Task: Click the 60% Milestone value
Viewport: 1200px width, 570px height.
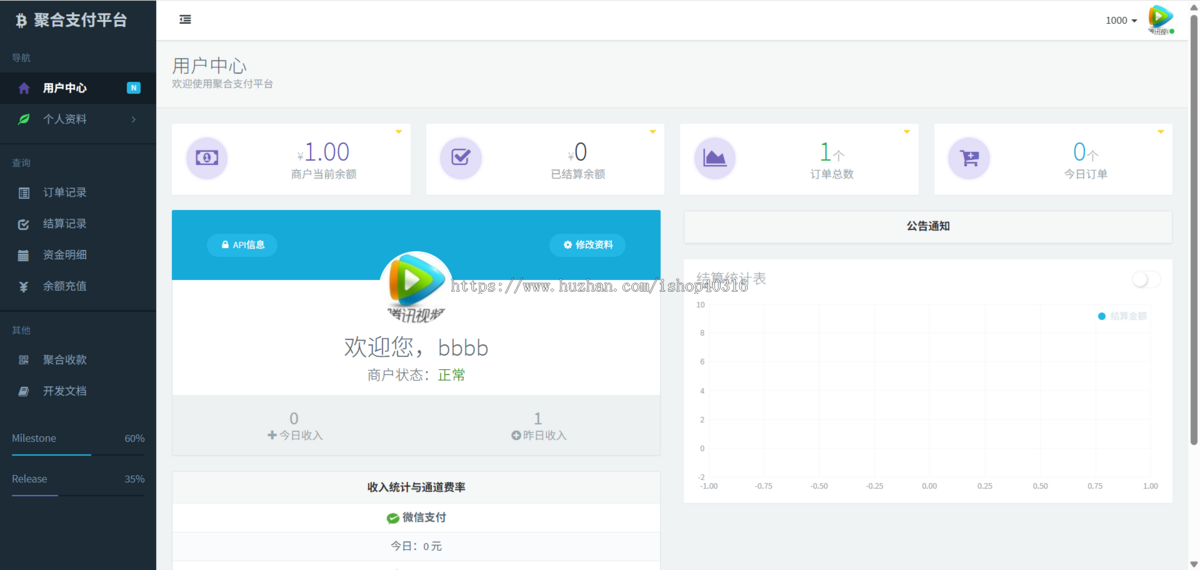Action: pyautogui.click(x=134, y=439)
